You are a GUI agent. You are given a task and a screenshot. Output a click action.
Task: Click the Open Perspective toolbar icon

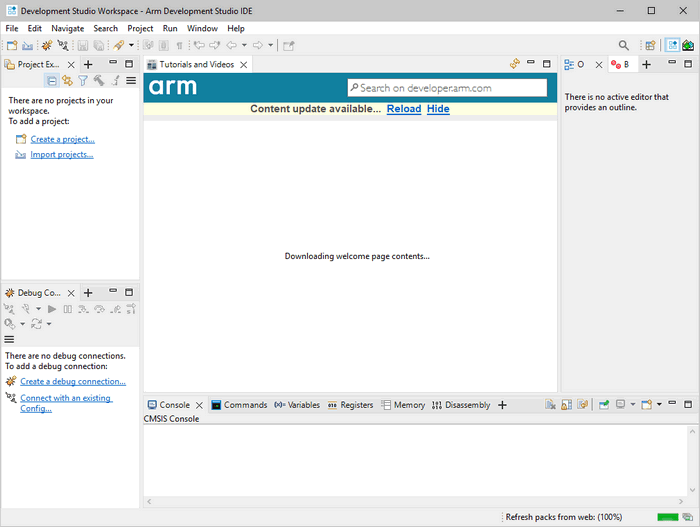[x=650, y=45]
